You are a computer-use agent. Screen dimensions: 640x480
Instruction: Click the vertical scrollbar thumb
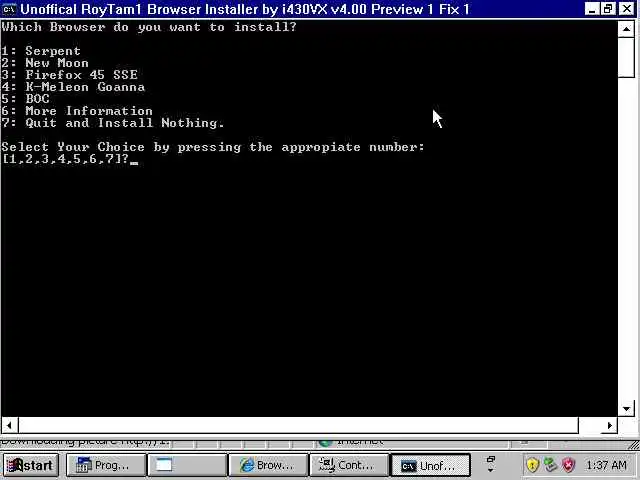[x=626, y=57]
